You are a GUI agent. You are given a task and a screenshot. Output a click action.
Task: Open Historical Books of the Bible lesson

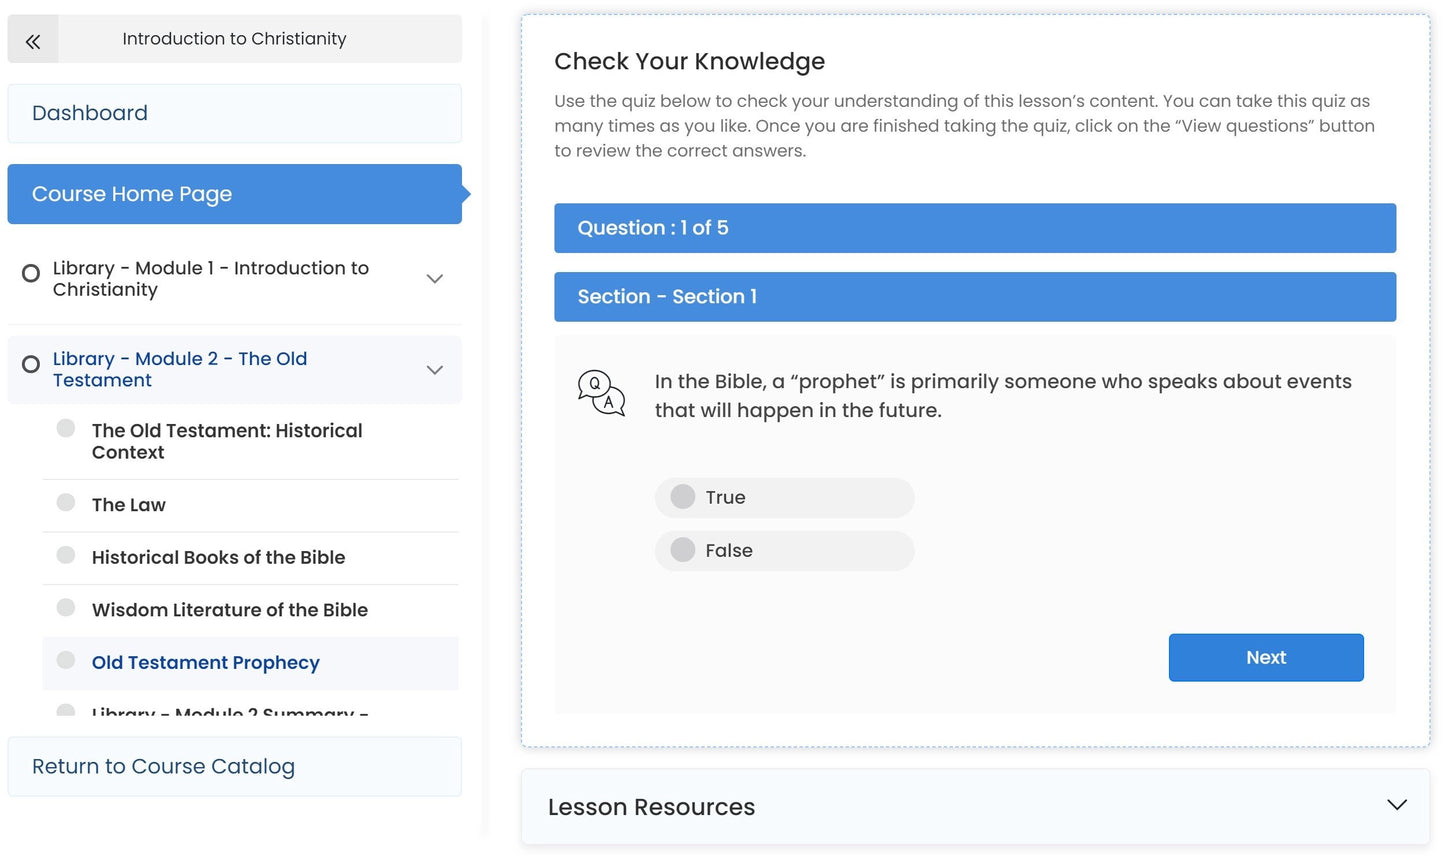[x=218, y=558]
